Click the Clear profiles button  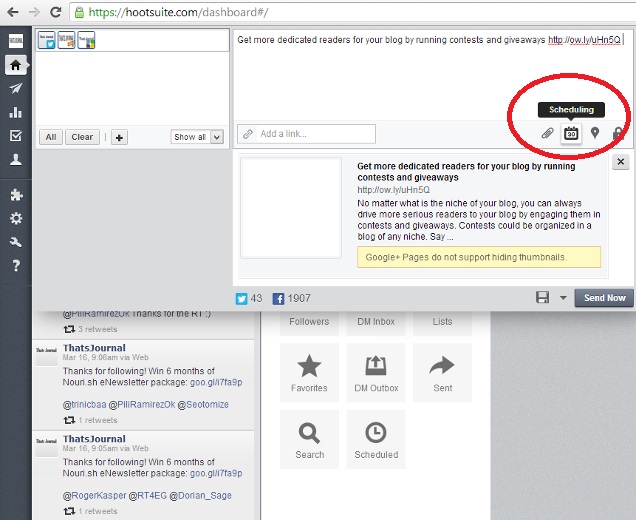coord(82,137)
